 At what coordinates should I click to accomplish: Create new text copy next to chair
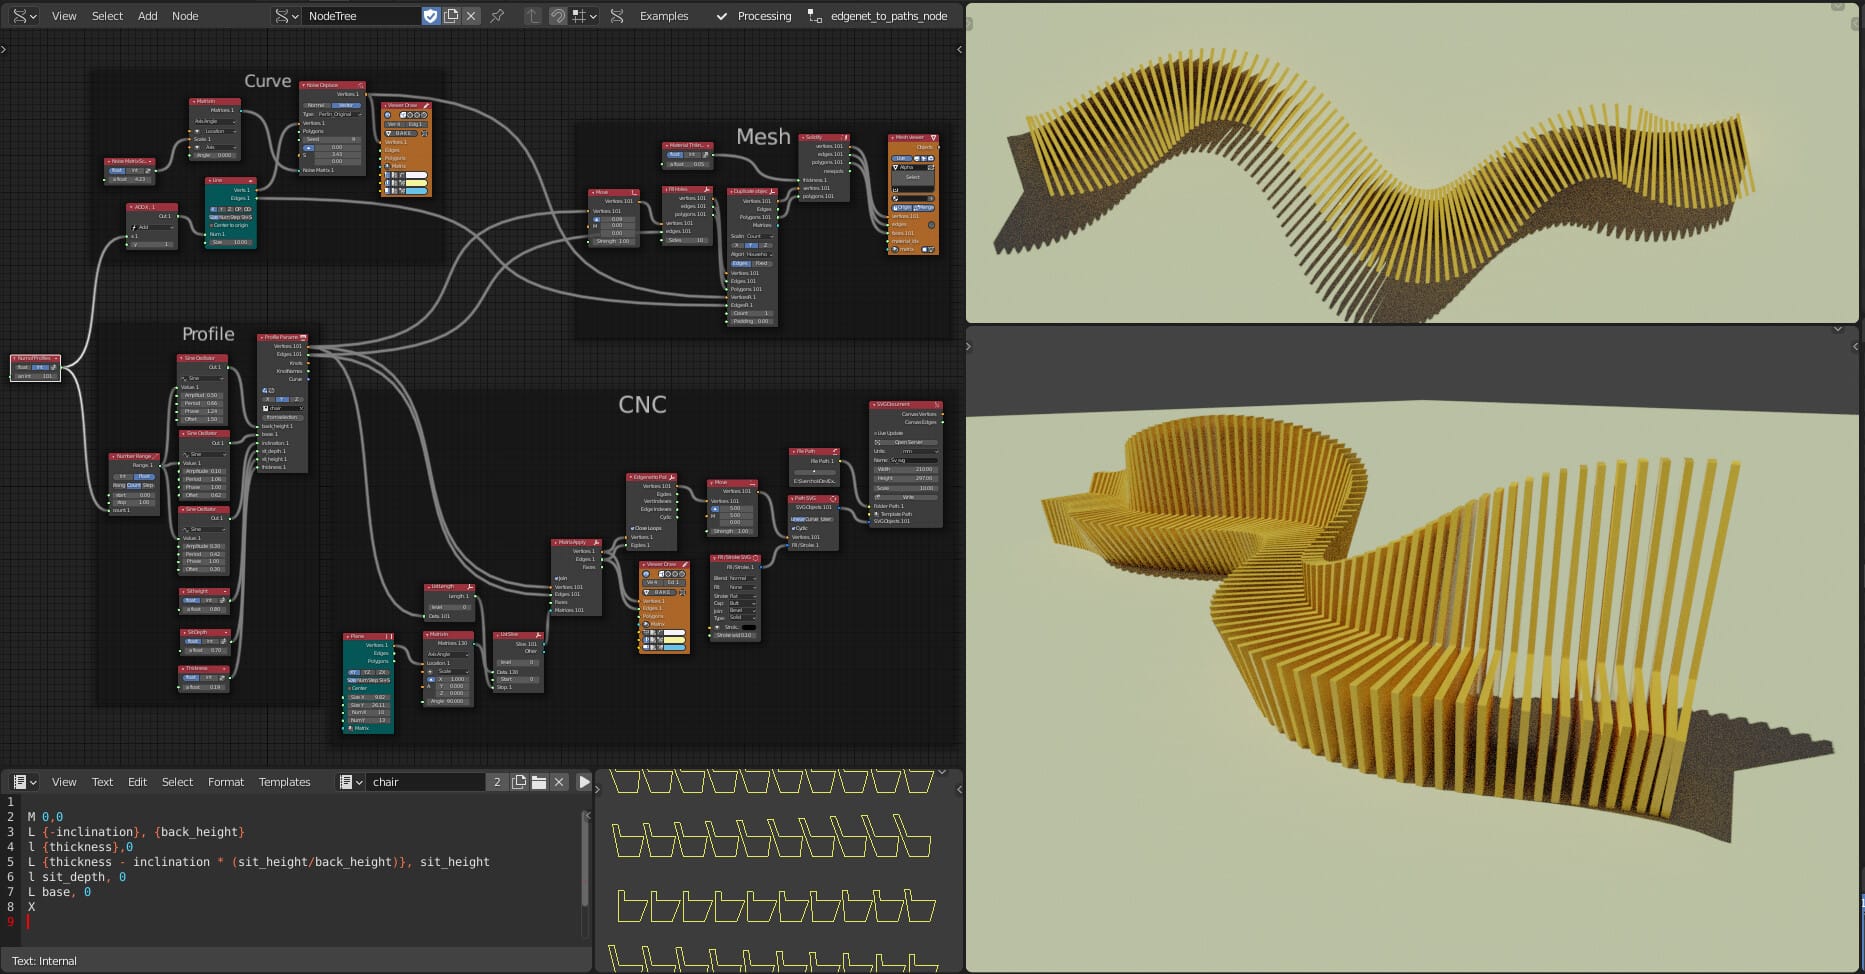(519, 782)
